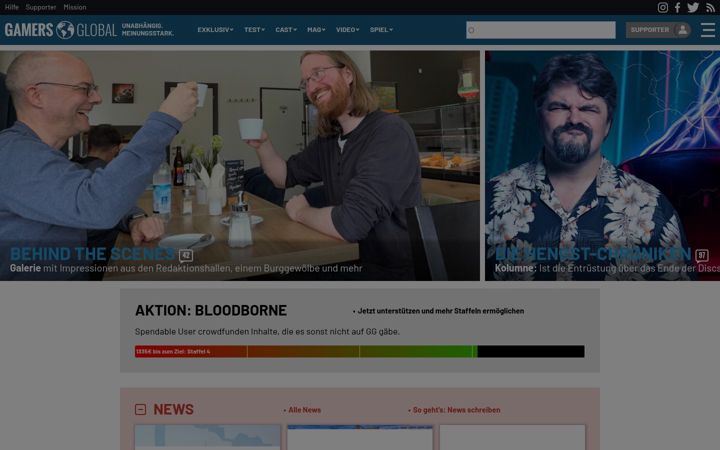
Task: Click the News section heading
Action: click(174, 409)
